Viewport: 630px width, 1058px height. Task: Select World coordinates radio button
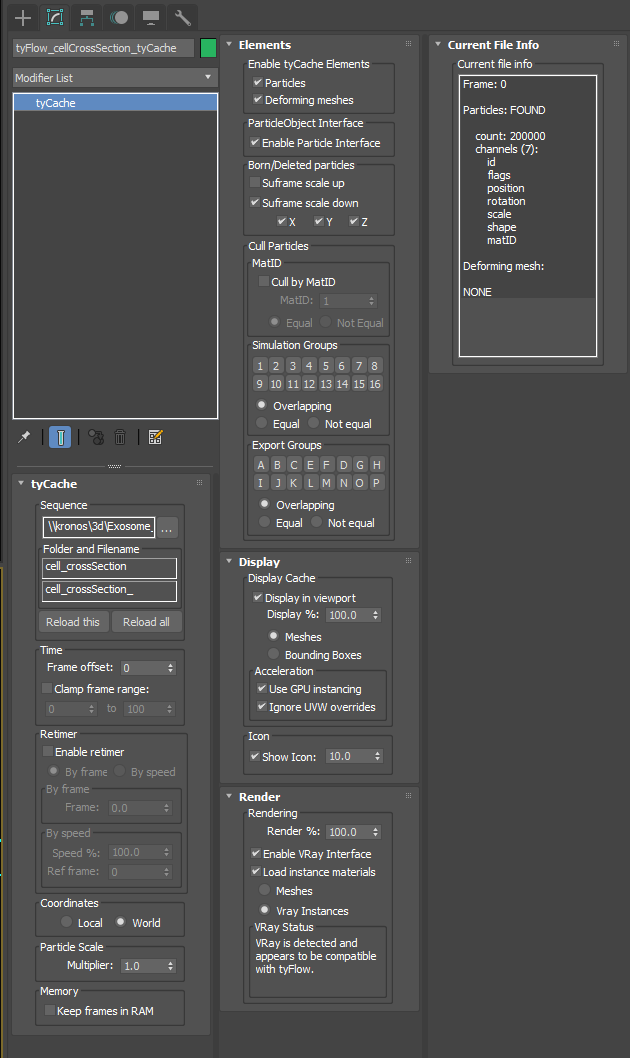pos(121,922)
